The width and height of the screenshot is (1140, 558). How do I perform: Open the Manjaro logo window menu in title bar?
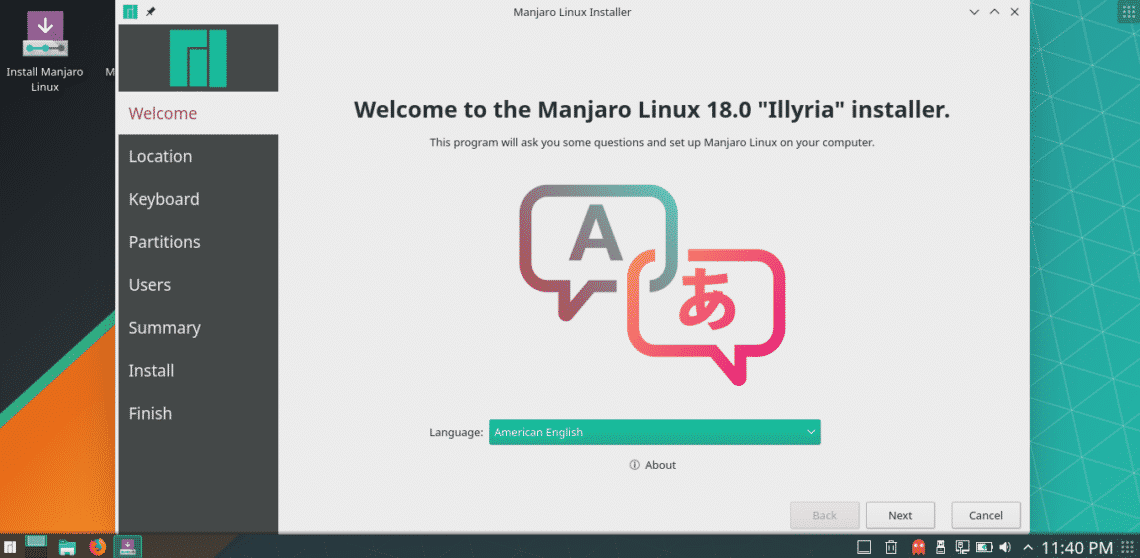click(130, 12)
